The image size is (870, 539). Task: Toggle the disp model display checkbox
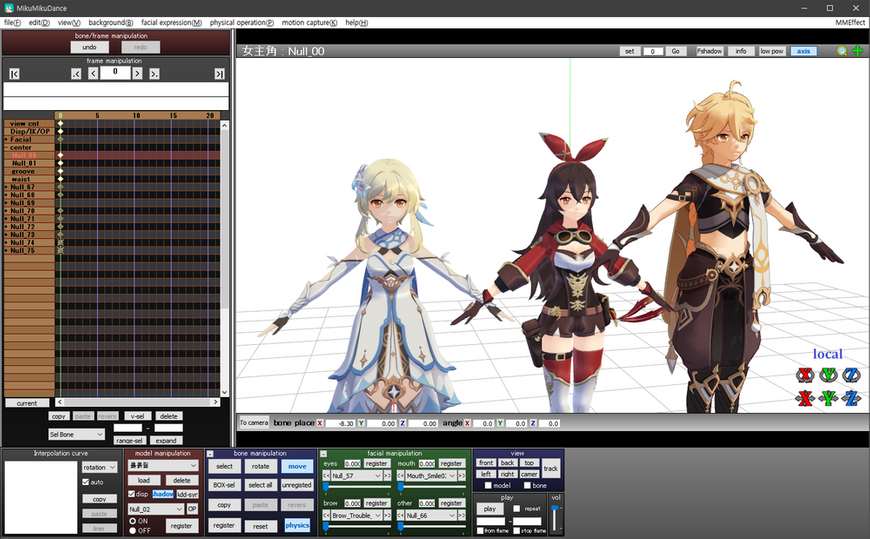131,493
